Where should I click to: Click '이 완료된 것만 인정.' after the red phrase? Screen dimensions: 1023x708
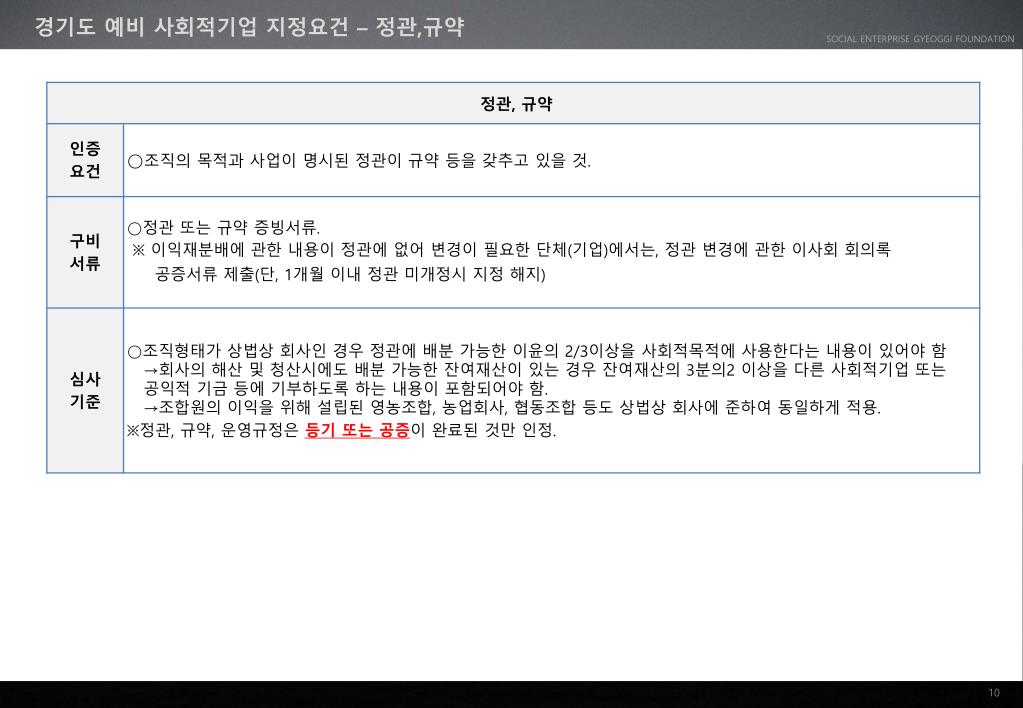point(483,431)
